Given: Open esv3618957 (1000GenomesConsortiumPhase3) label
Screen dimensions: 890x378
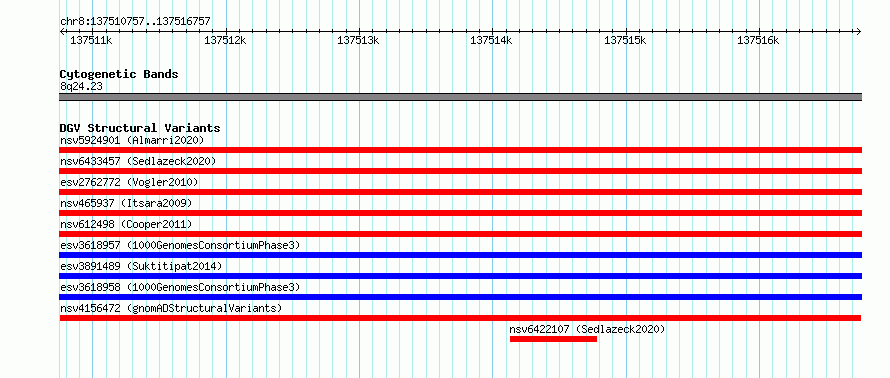Looking at the screenshot, I should pos(180,245).
